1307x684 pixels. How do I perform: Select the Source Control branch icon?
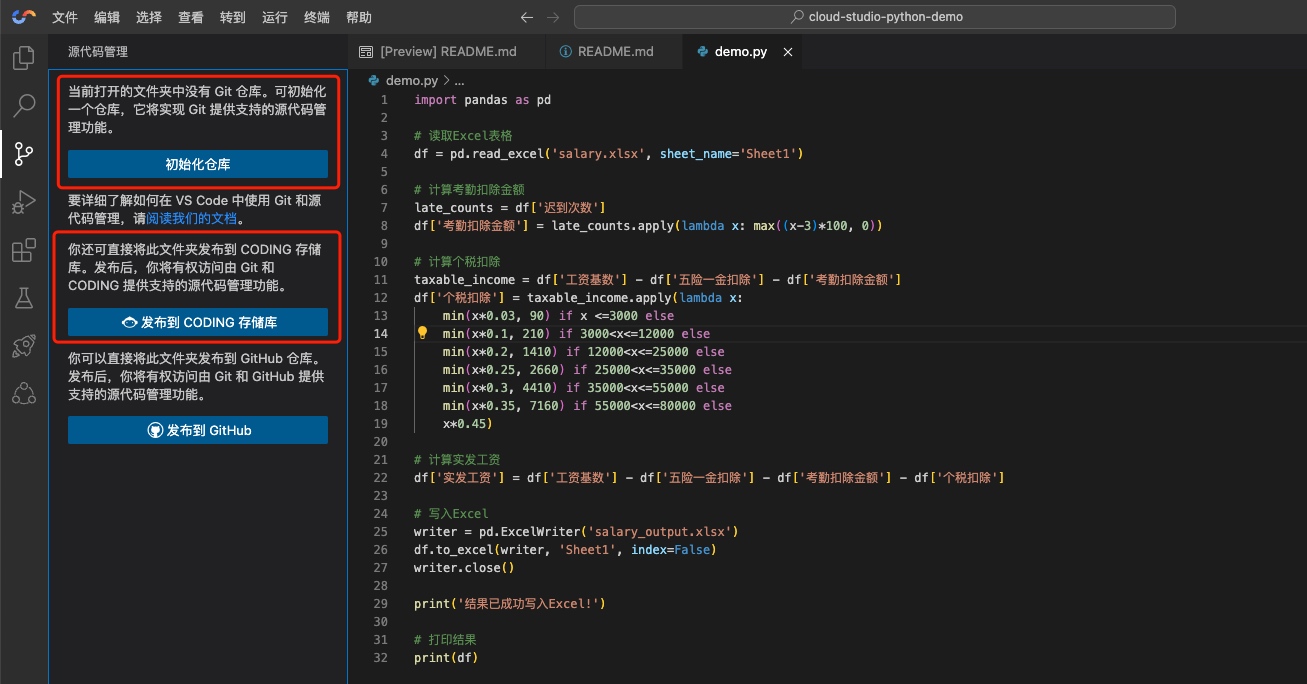(23, 154)
